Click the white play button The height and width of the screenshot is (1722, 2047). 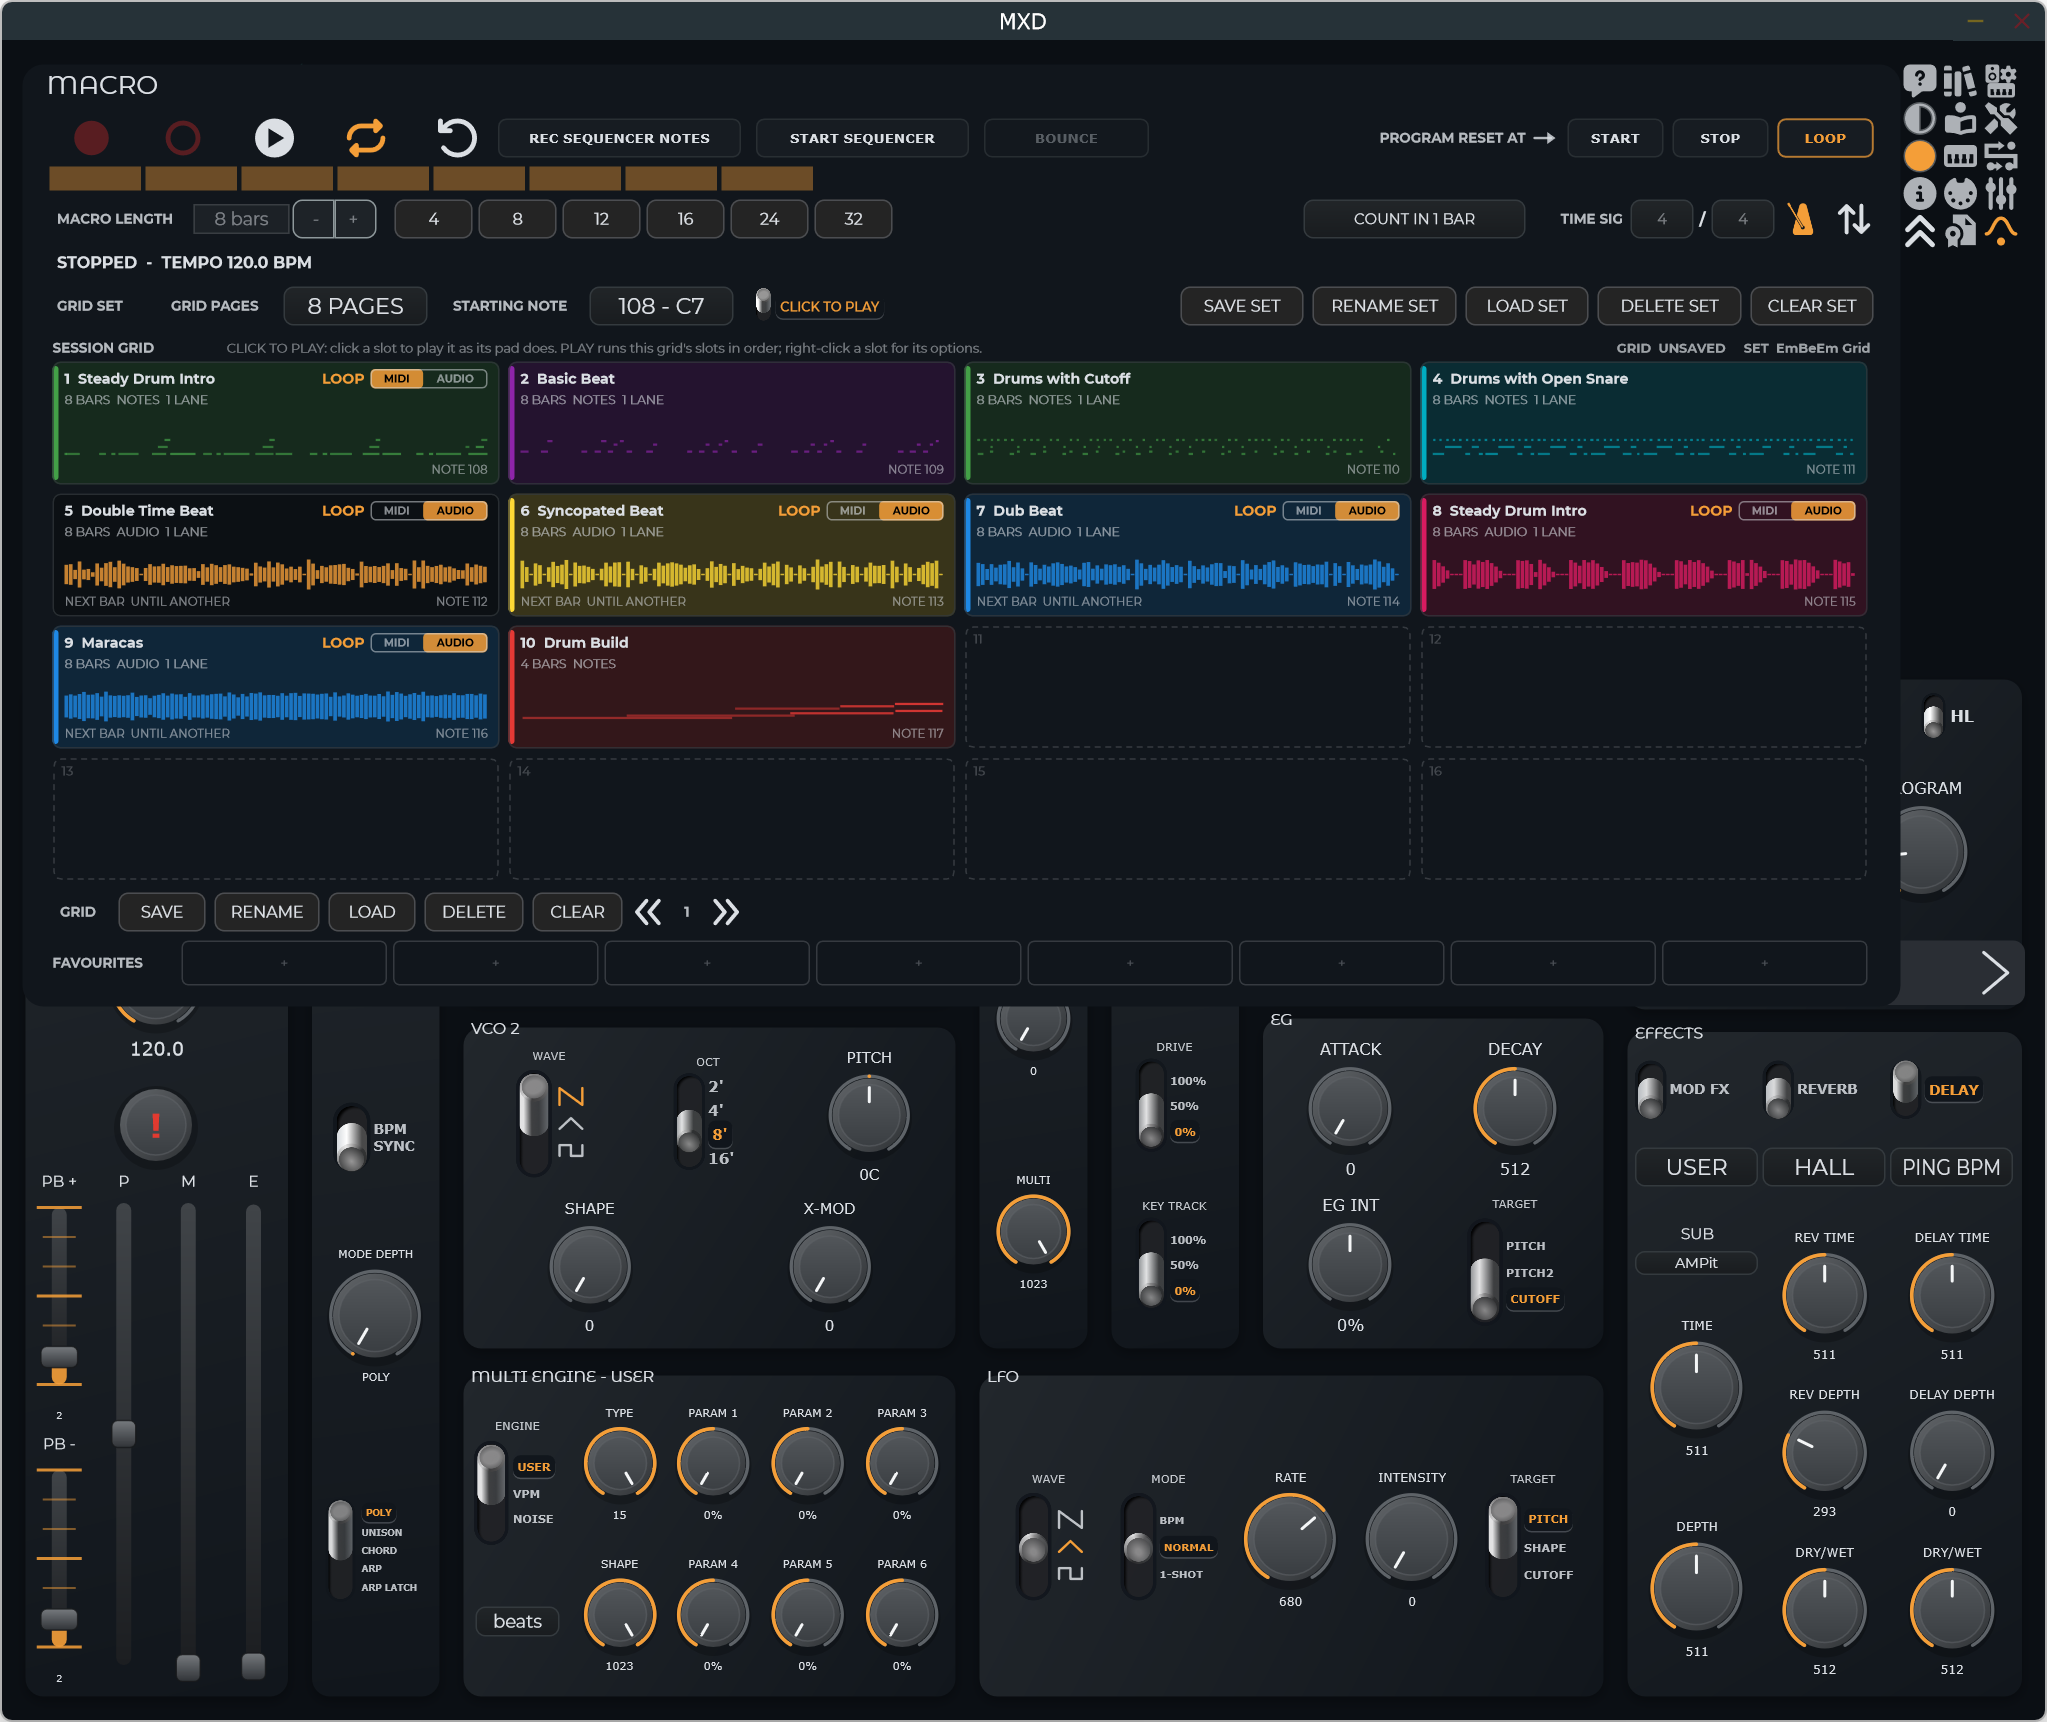(274, 138)
